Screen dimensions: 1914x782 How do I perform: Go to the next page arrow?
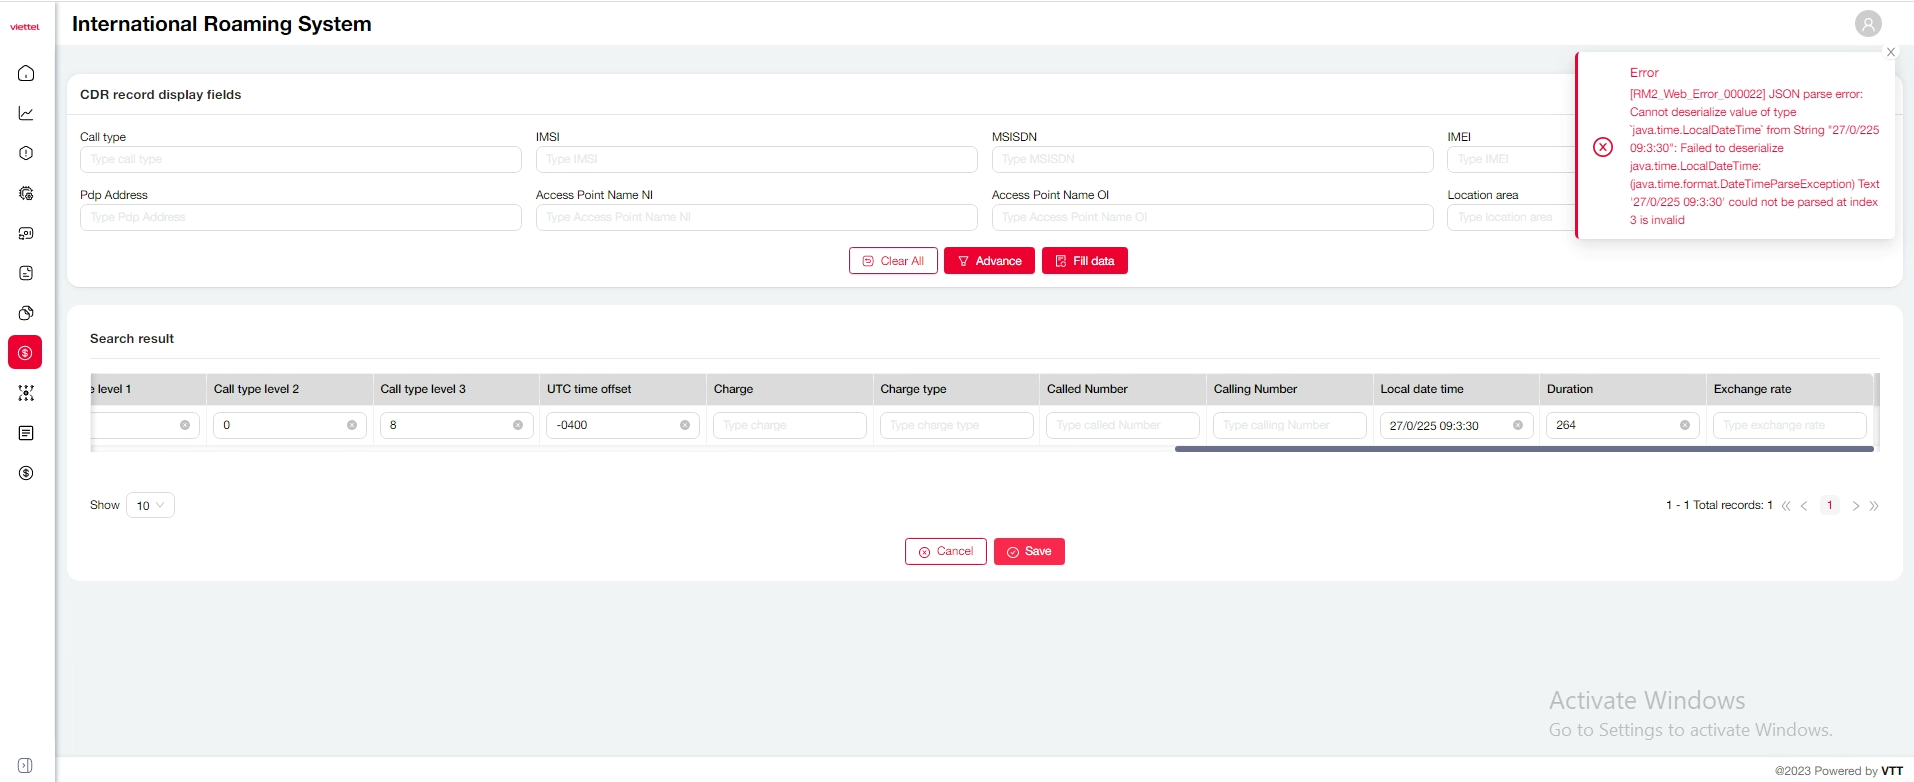1855,506
